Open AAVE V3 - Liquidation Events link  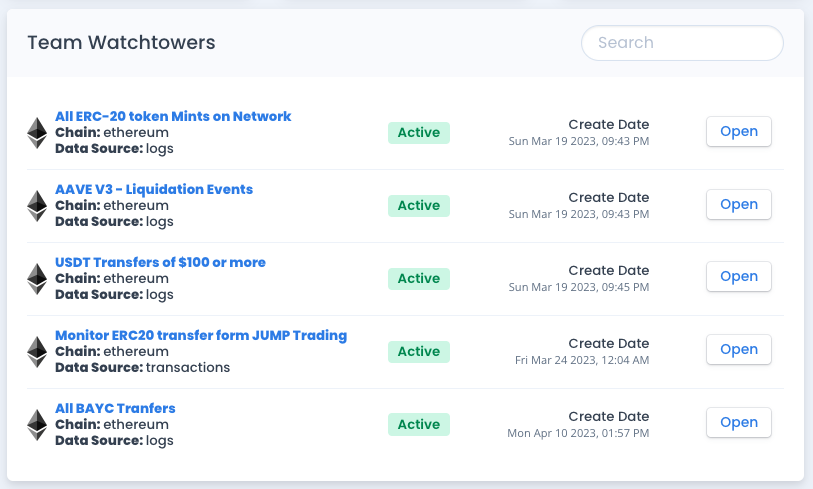[x=154, y=189]
